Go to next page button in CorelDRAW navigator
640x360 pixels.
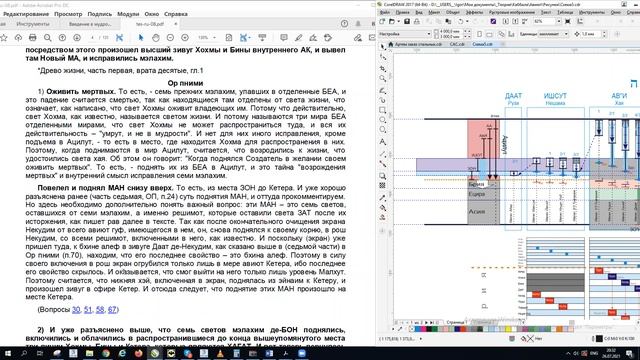tap(426, 322)
